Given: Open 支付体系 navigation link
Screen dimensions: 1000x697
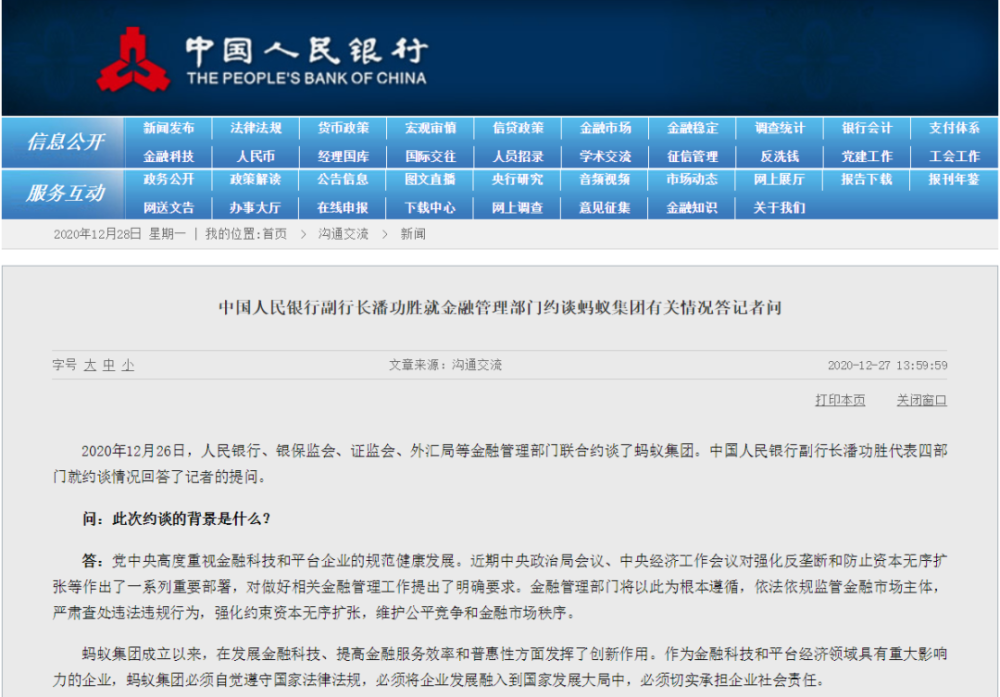Looking at the screenshot, I should (x=954, y=128).
